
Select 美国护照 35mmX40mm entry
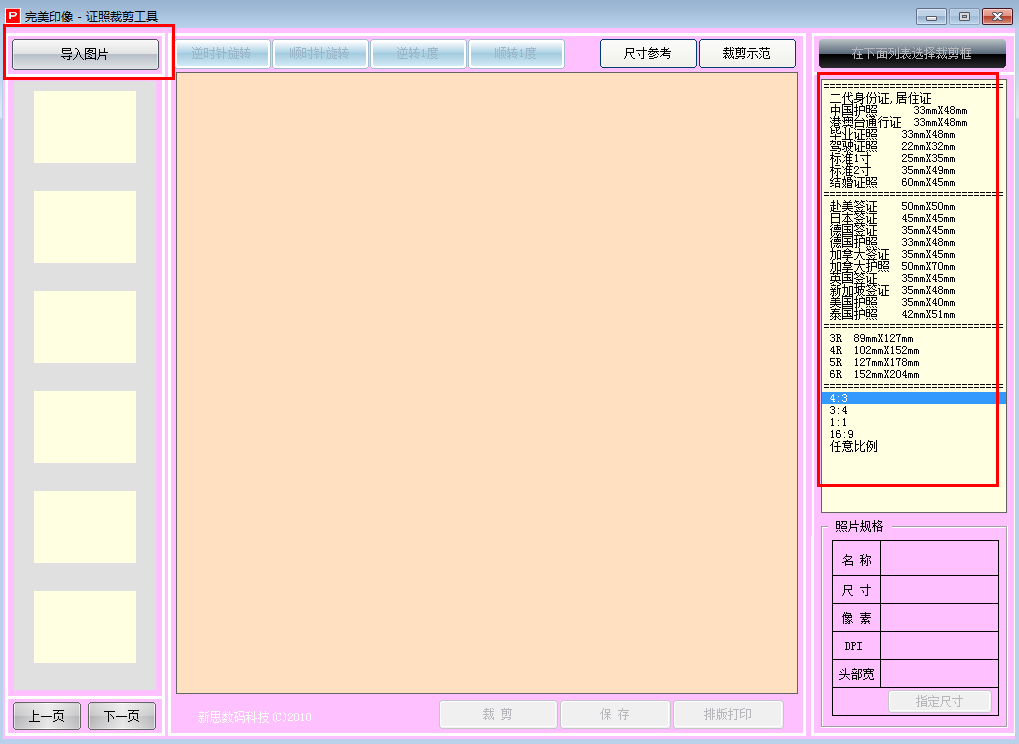(913, 303)
